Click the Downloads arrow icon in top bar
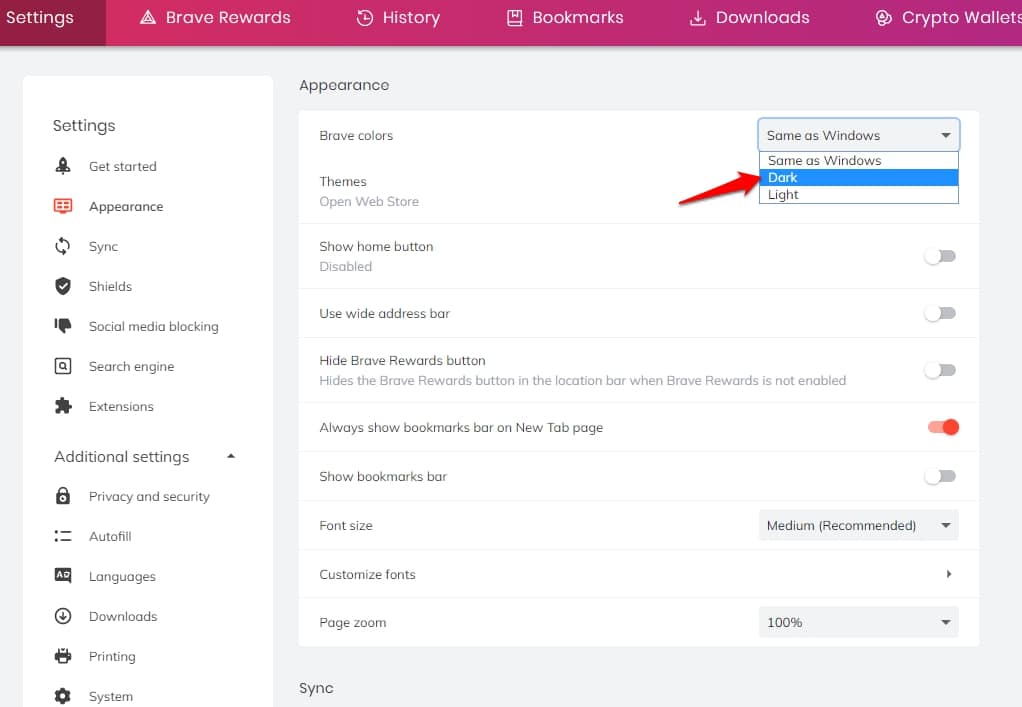Image resolution: width=1022 pixels, height=707 pixels. [x=697, y=18]
